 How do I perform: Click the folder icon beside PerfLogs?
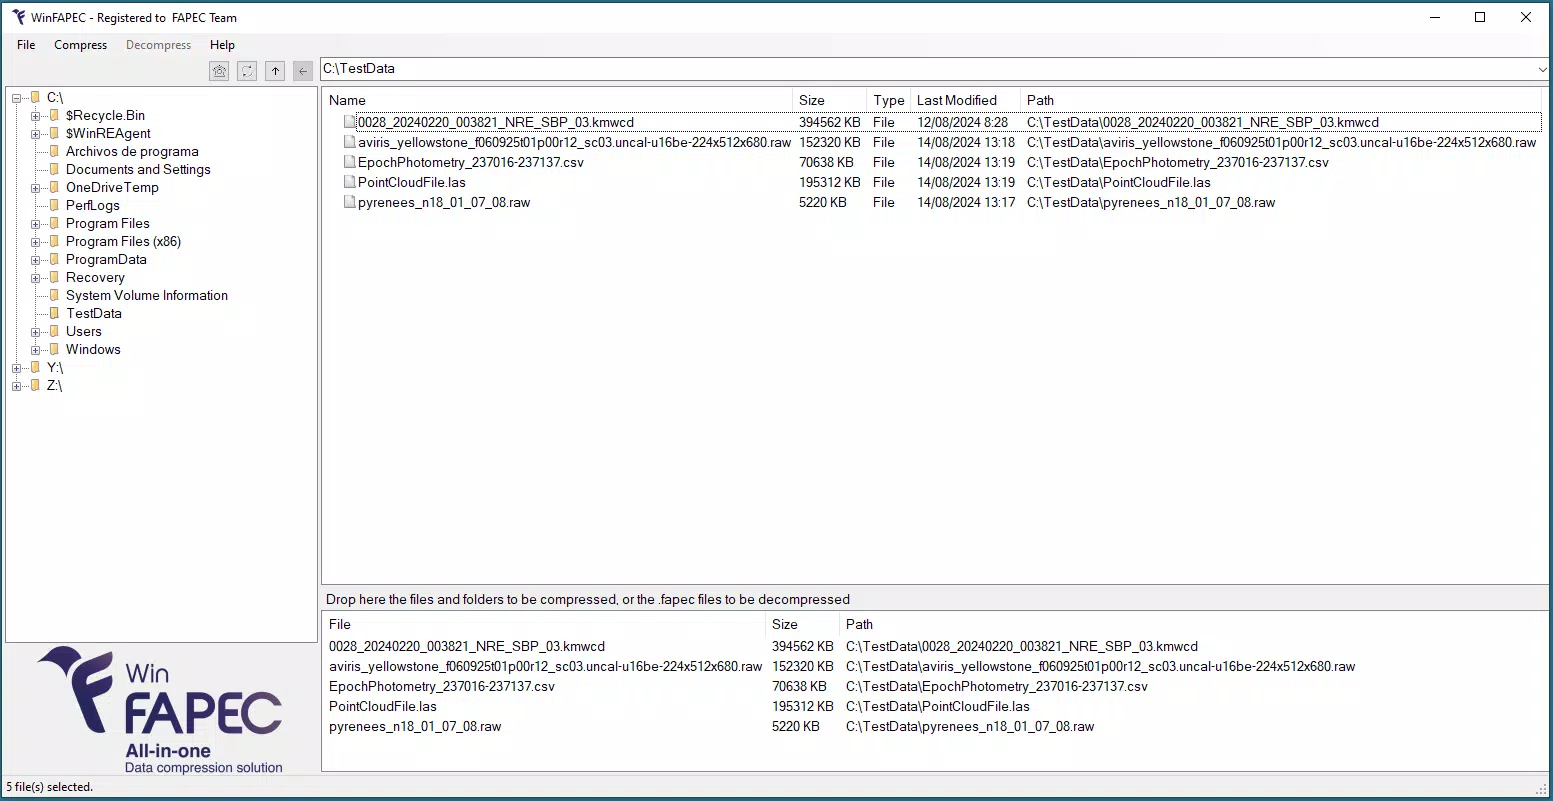(55, 205)
